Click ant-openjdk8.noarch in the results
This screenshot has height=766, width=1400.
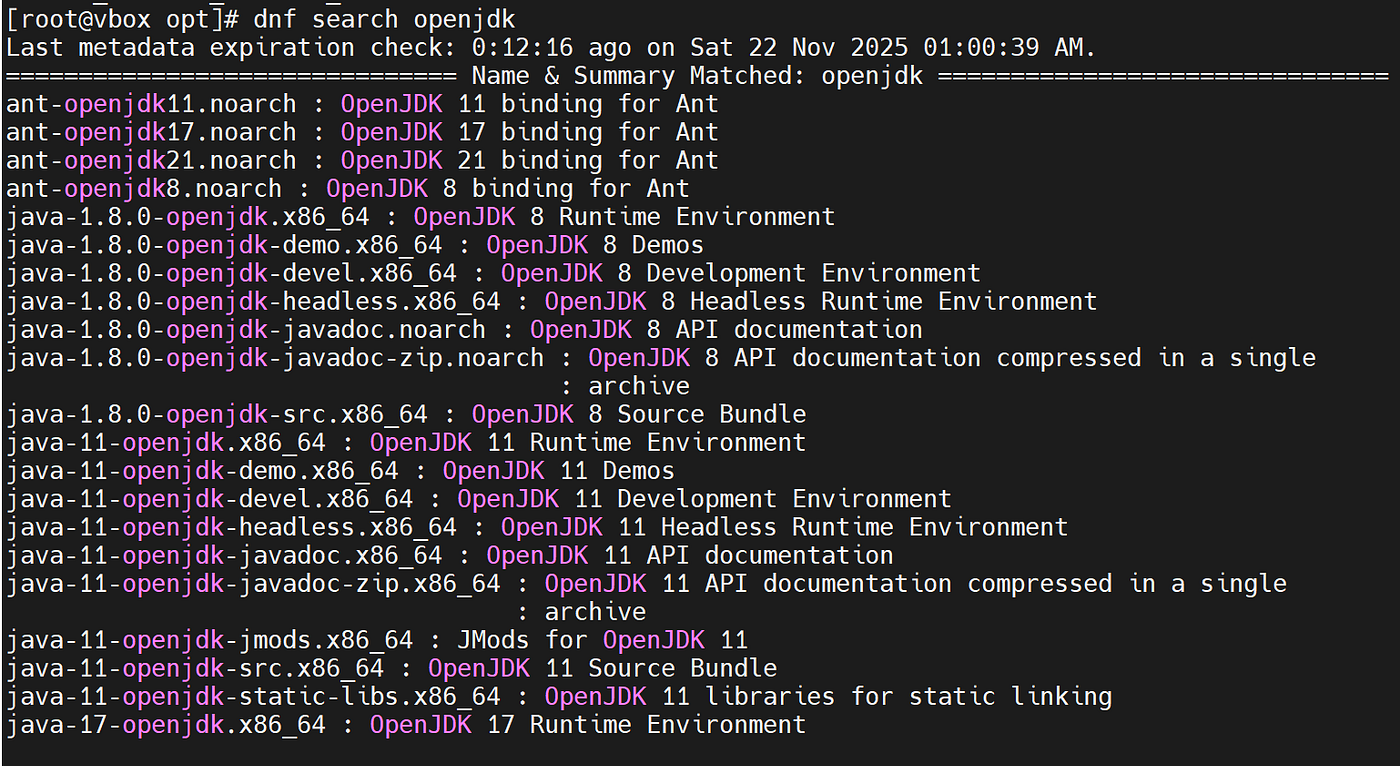(x=144, y=188)
